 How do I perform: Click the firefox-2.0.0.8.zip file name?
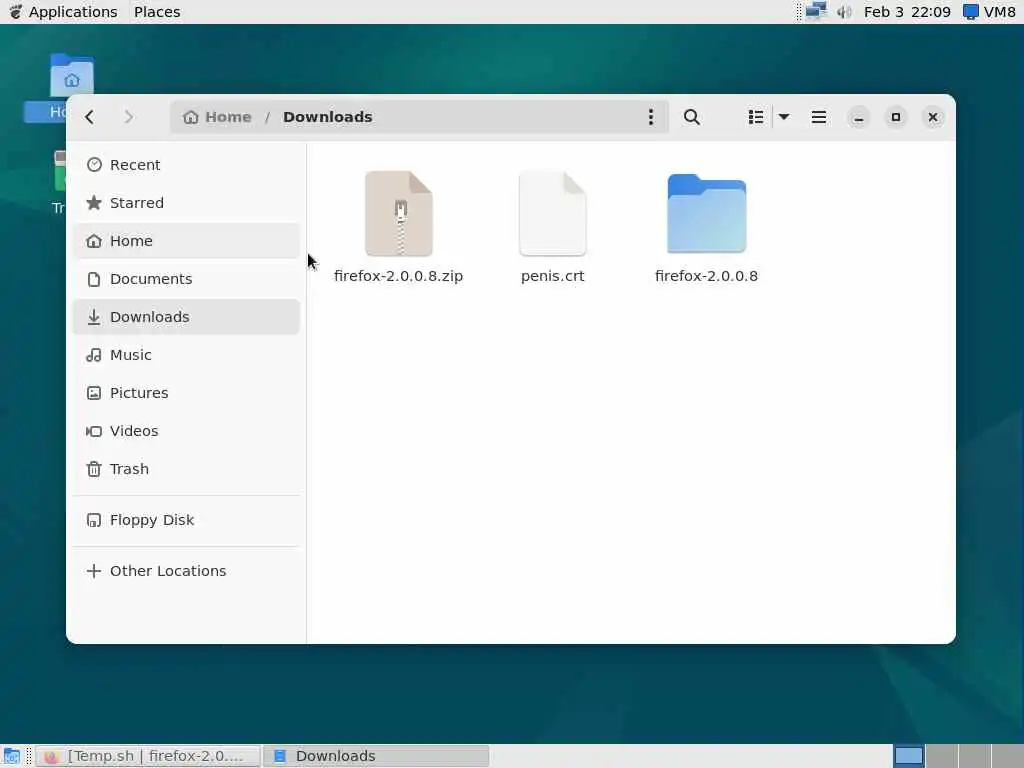point(398,276)
